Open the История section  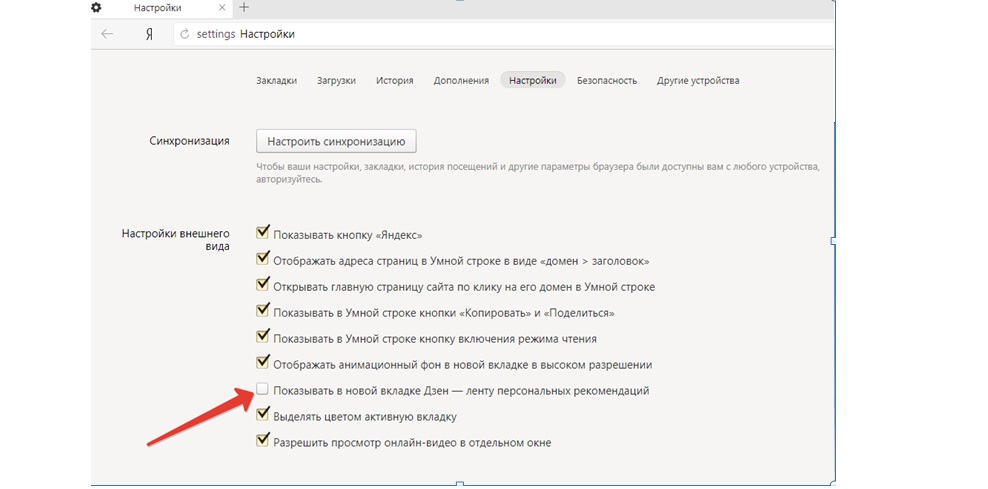click(395, 81)
